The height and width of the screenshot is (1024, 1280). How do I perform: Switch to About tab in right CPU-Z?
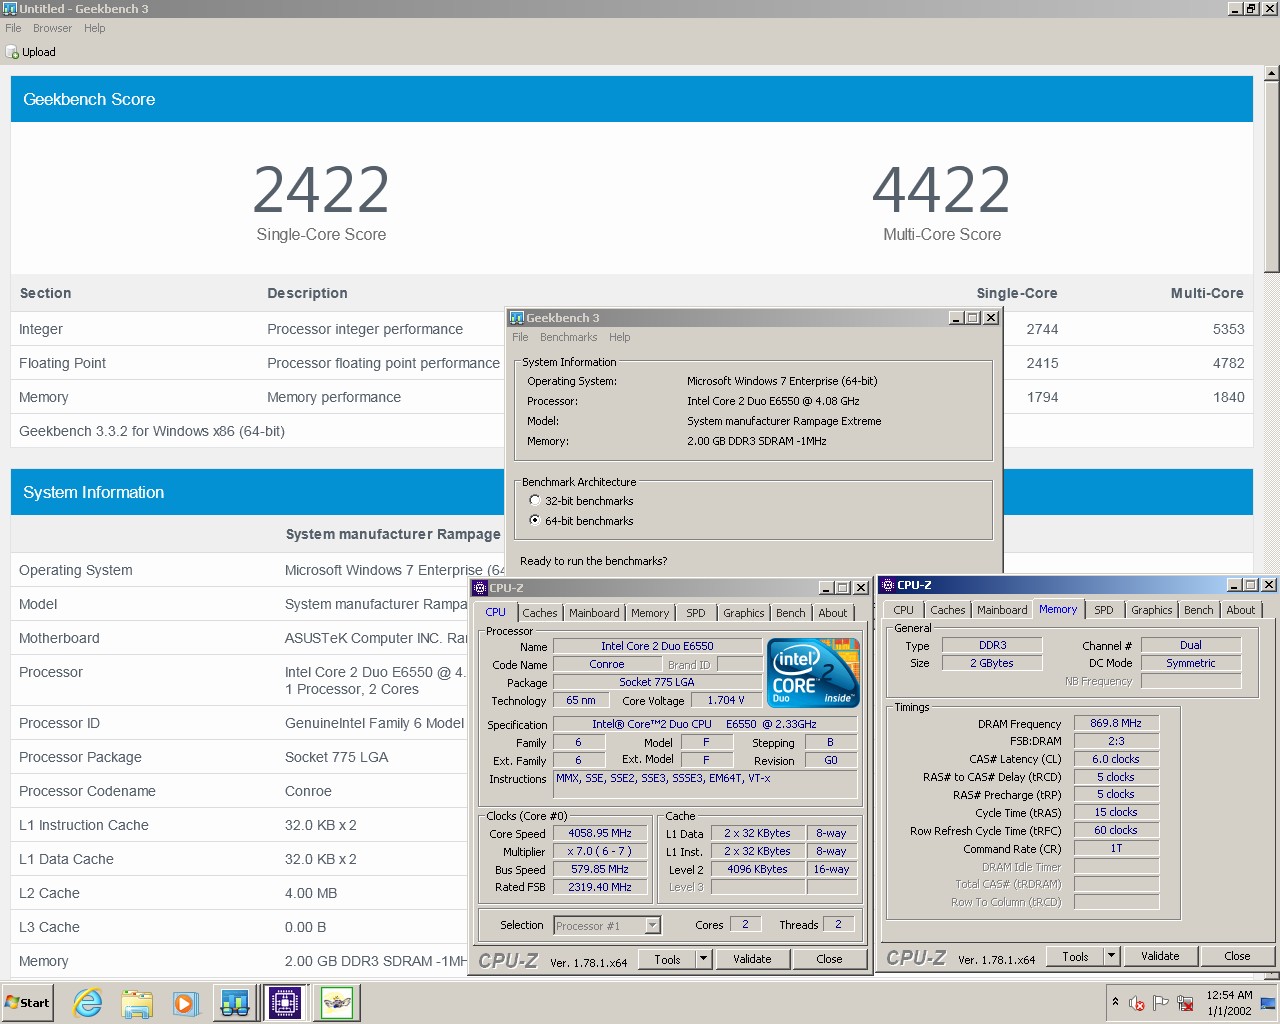(x=1241, y=610)
